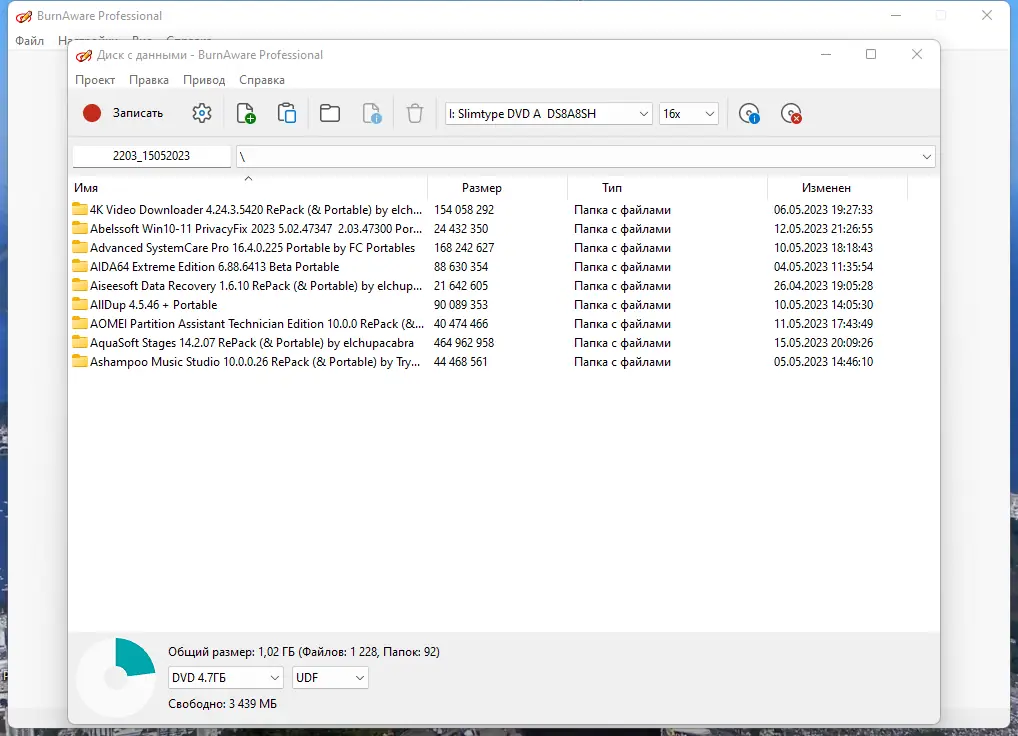Click the erase disc icon

pyautogui.click(x=791, y=114)
